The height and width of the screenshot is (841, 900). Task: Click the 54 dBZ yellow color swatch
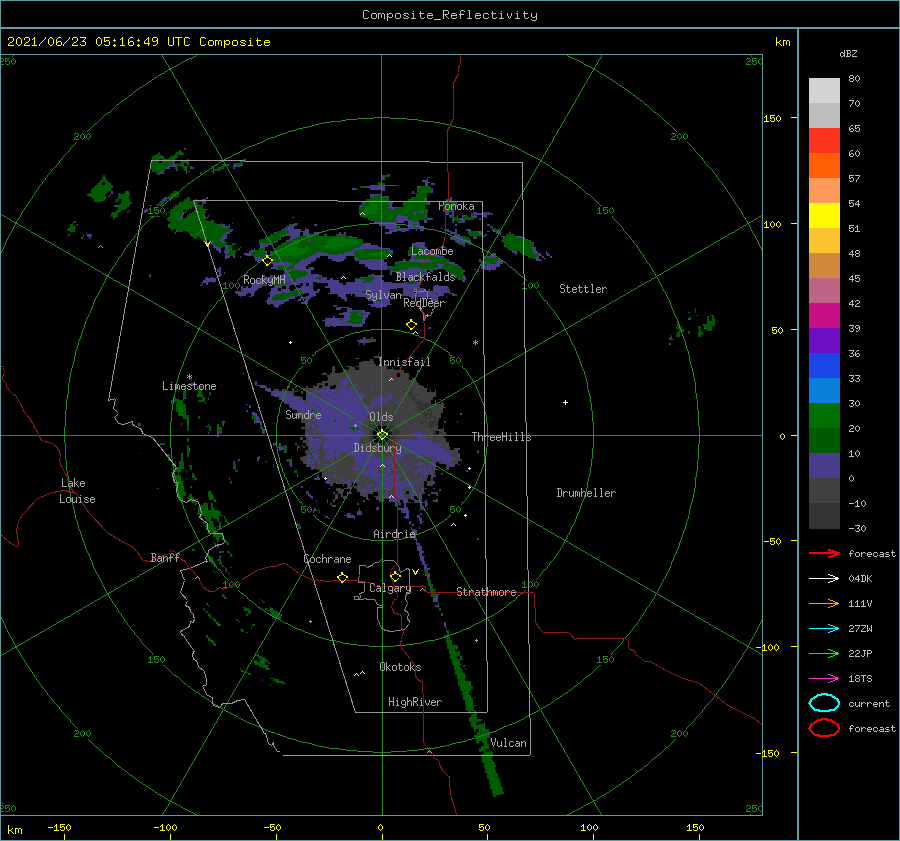point(824,215)
